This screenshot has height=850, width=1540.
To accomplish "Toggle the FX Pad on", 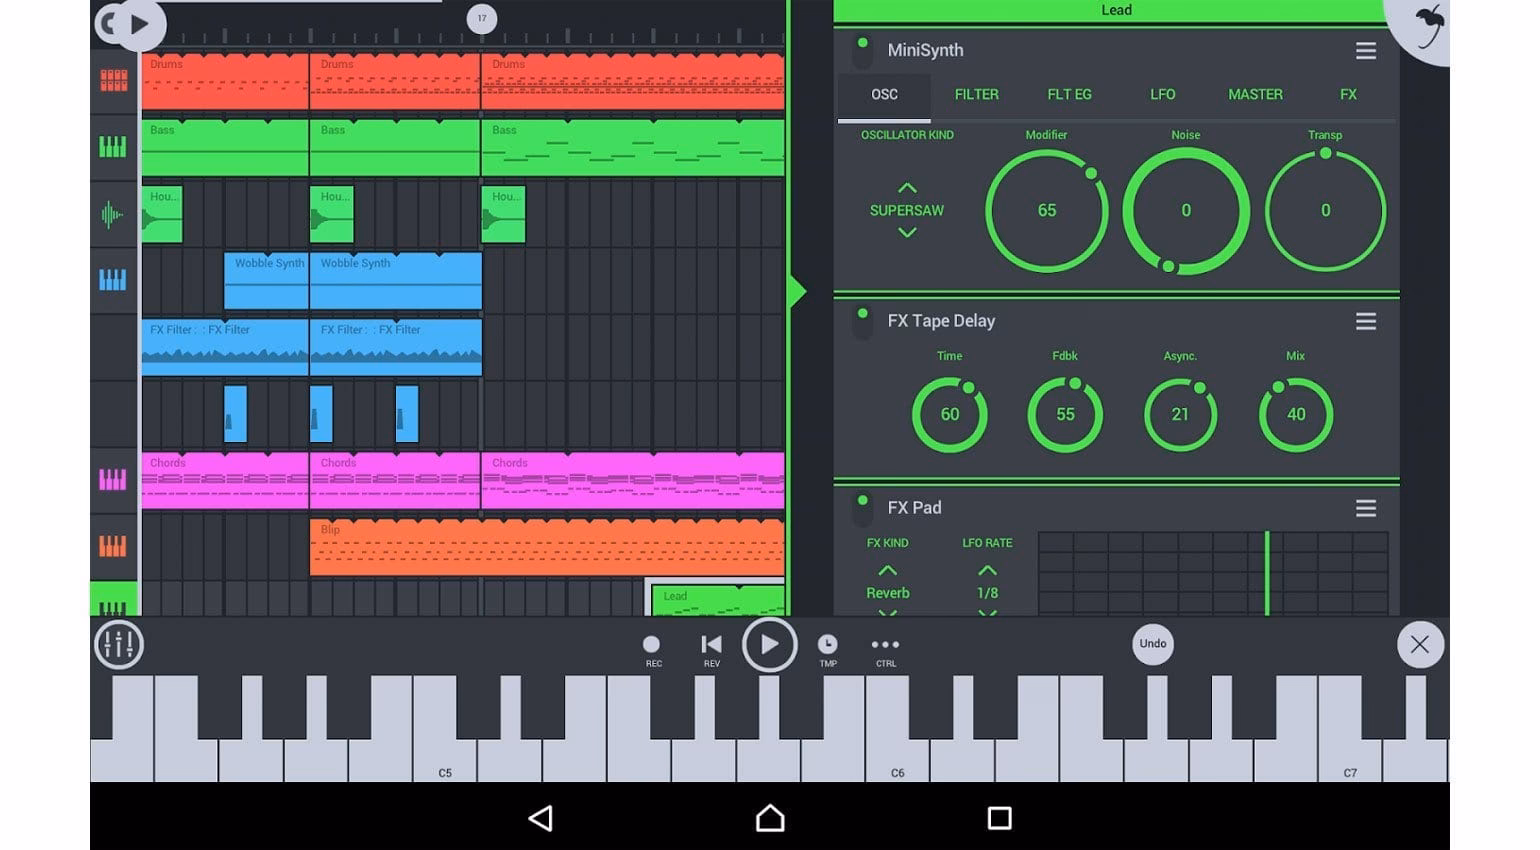I will pyautogui.click(x=861, y=498).
